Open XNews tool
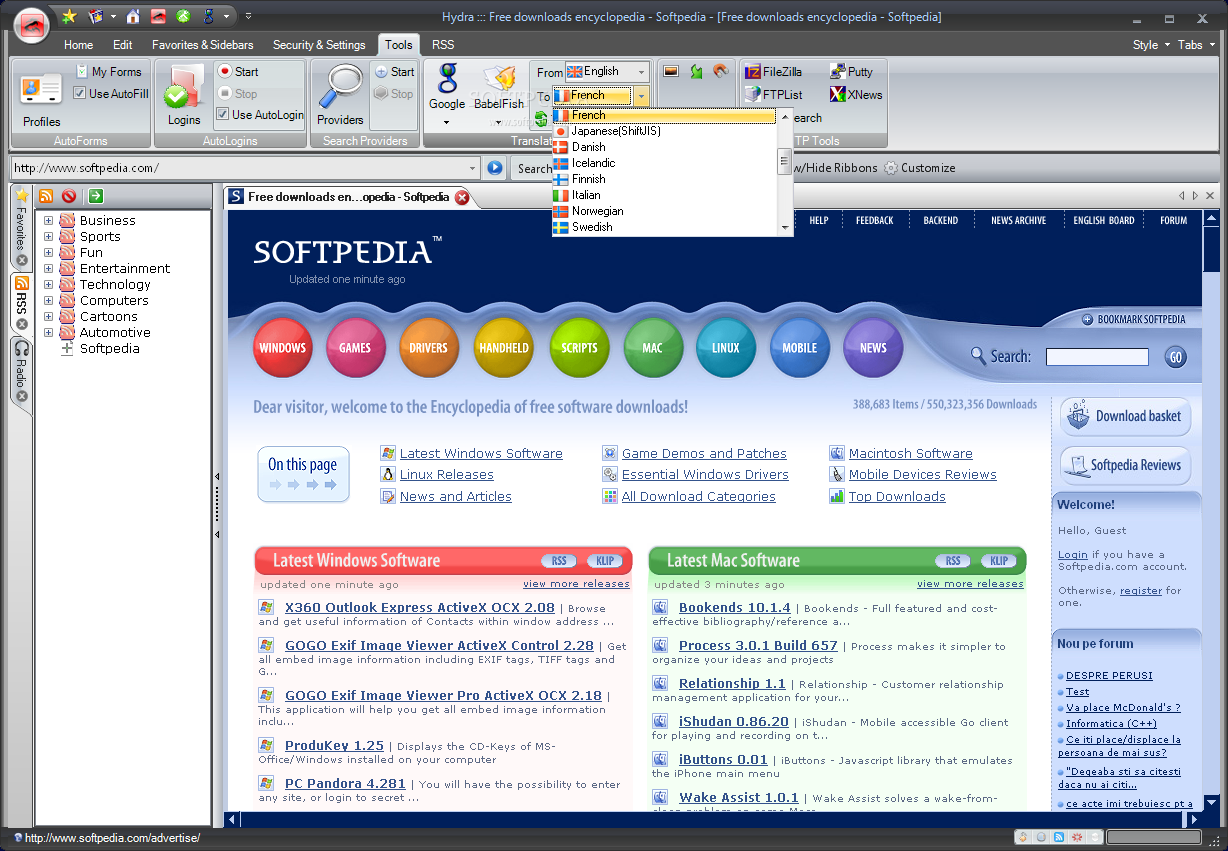Image resolution: width=1228 pixels, height=851 pixels. 856,95
